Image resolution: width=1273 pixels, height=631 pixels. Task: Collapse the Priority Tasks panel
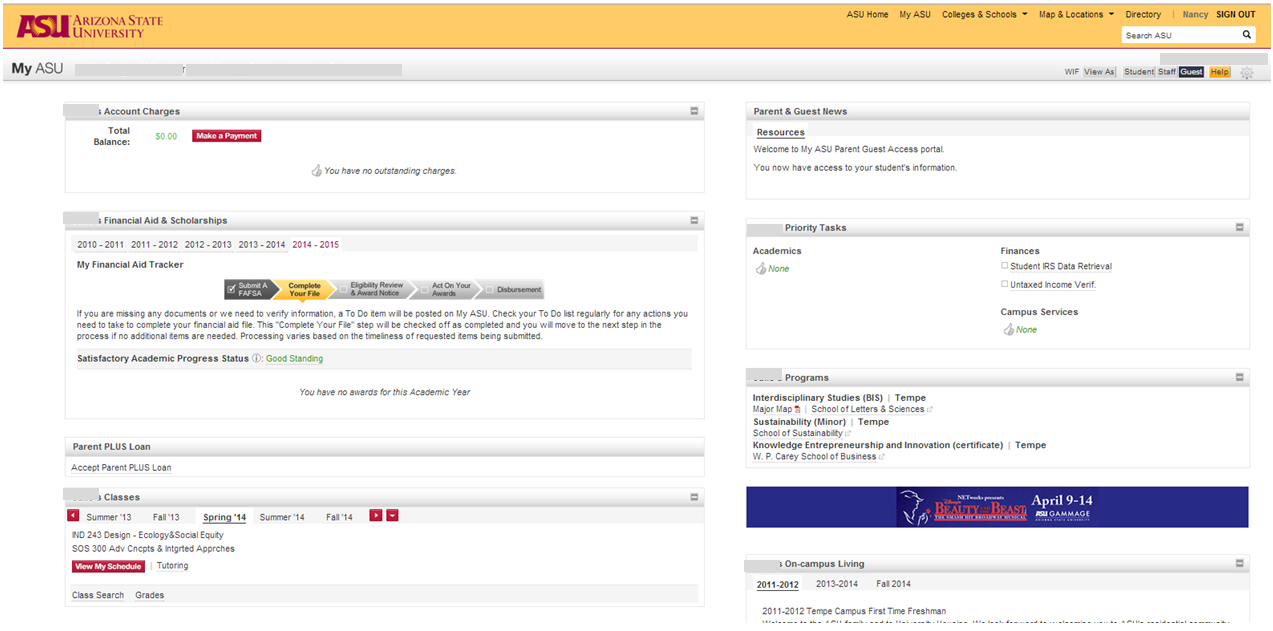(1240, 227)
